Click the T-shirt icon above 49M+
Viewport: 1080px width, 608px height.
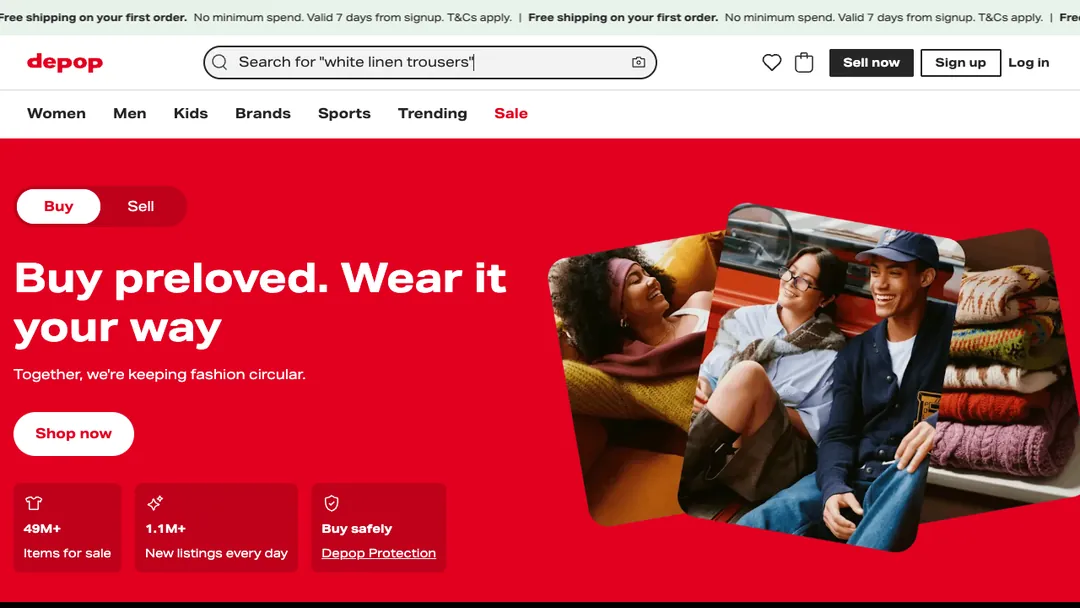click(33, 503)
